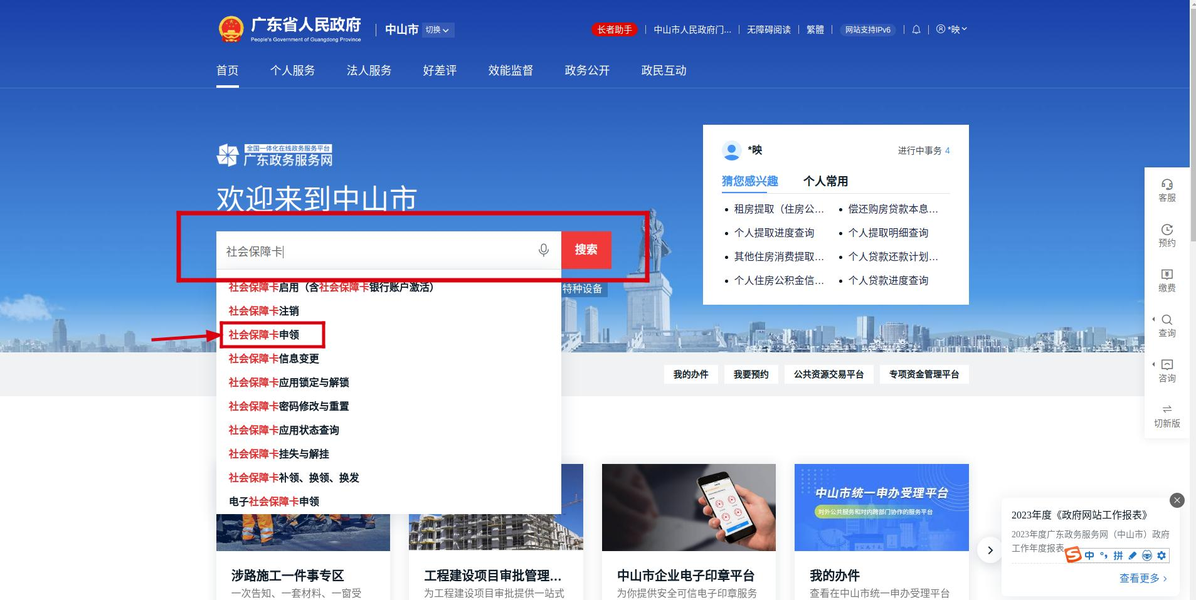Open 个人提取进度查询 link

click(774, 233)
